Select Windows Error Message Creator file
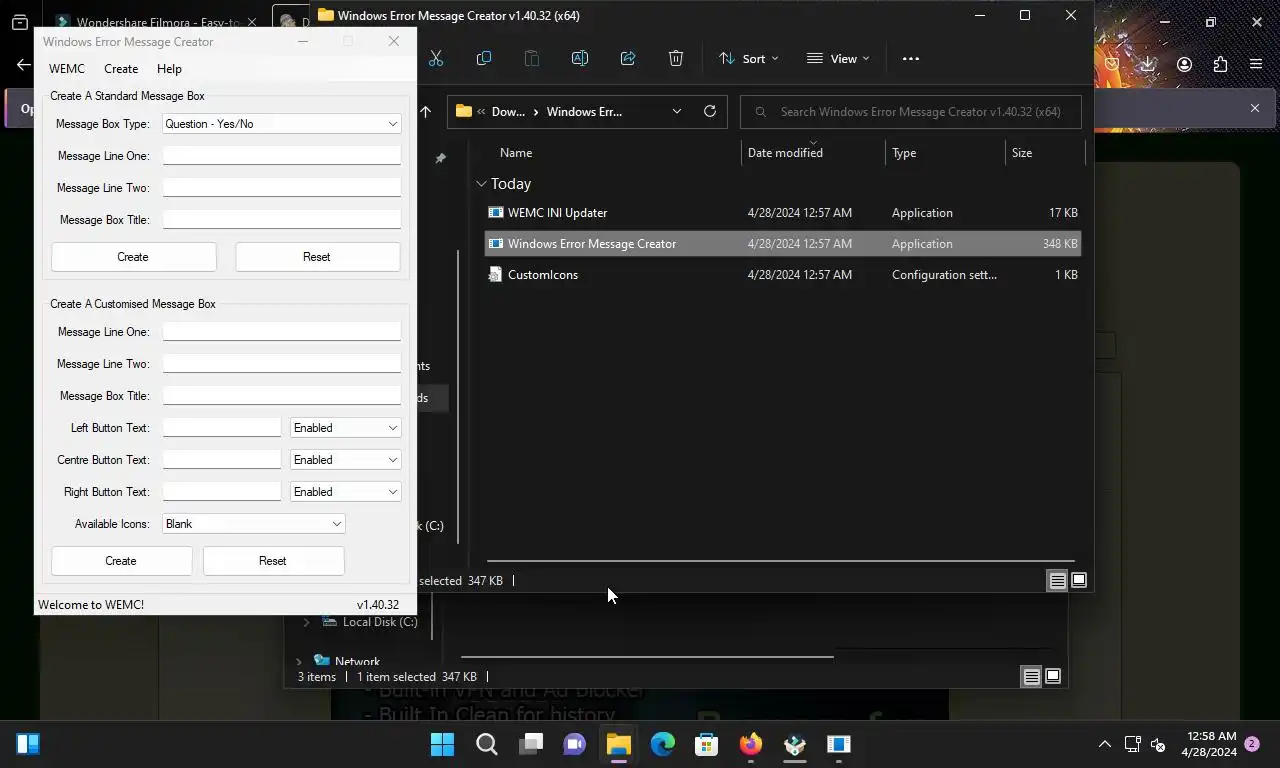Image resolution: width=1280 pixels, height=768 pixels. point(782,243)
